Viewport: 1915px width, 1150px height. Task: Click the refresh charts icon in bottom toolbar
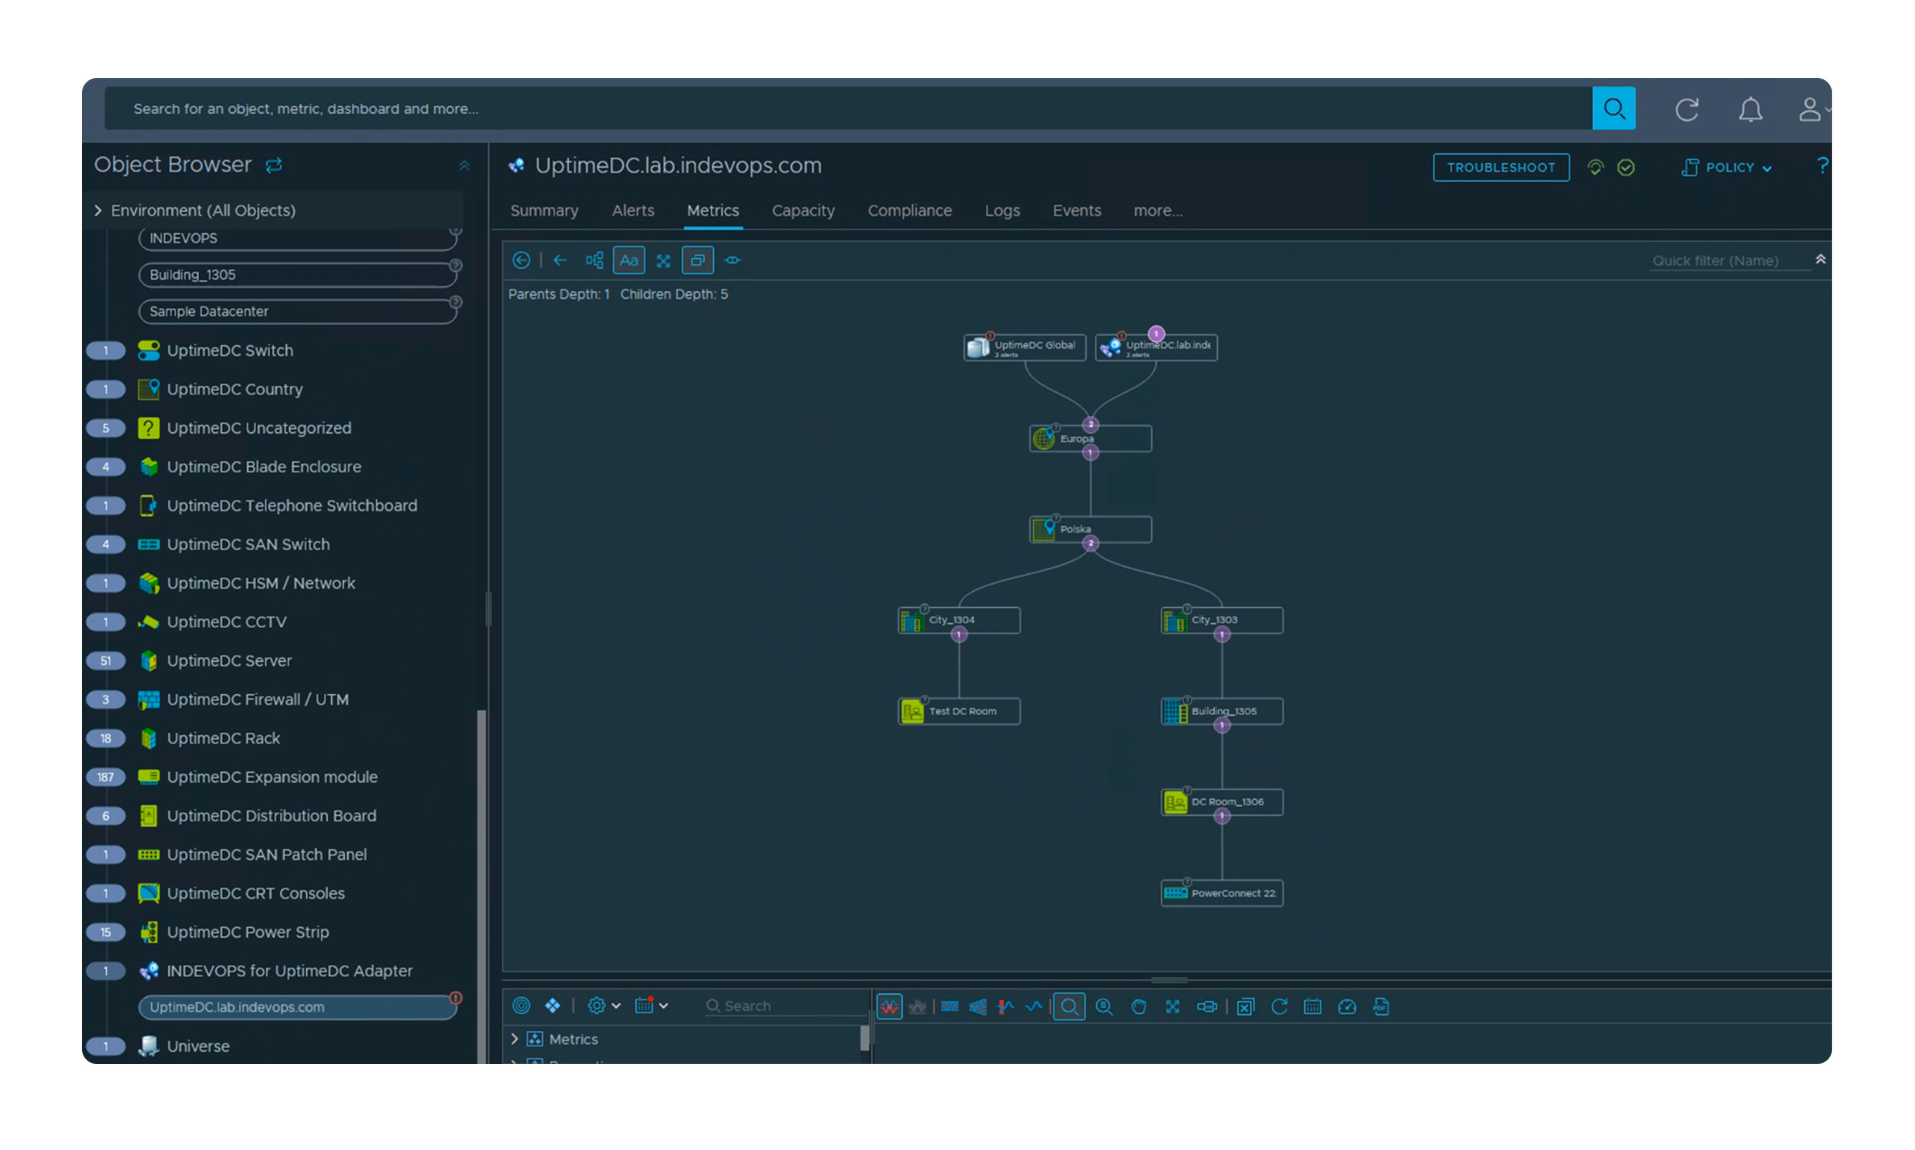(1279, 1006)
